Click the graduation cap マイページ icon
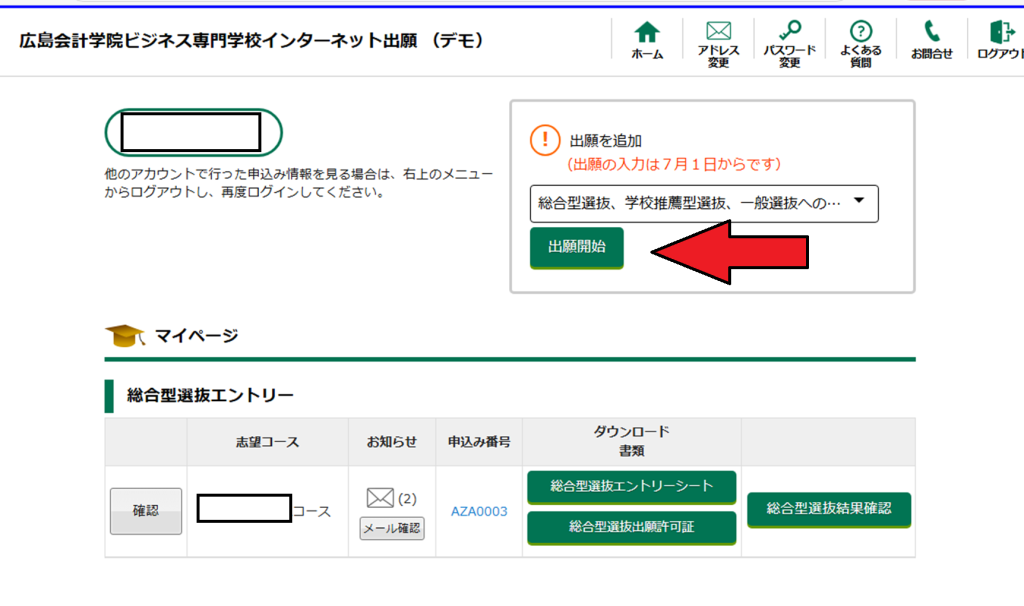Screen dimensions: 1024x606 124,336
